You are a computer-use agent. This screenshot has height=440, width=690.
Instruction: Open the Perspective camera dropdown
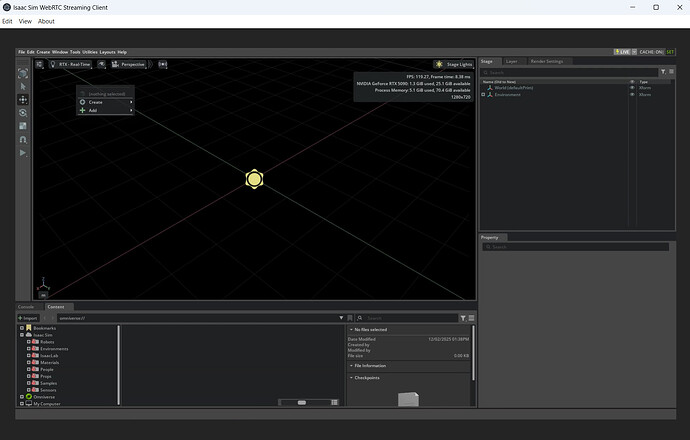(x=128, y=64)
